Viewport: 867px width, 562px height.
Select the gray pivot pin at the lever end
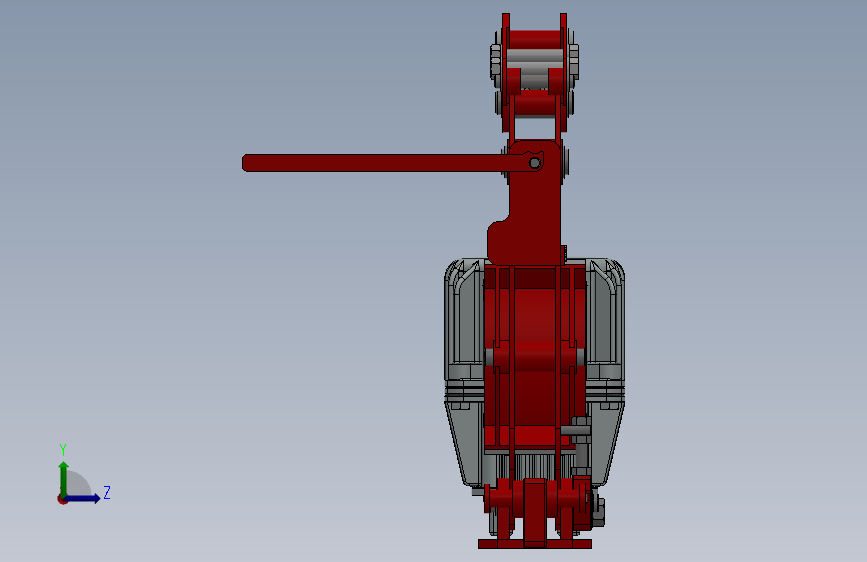(x=535, y=163)
